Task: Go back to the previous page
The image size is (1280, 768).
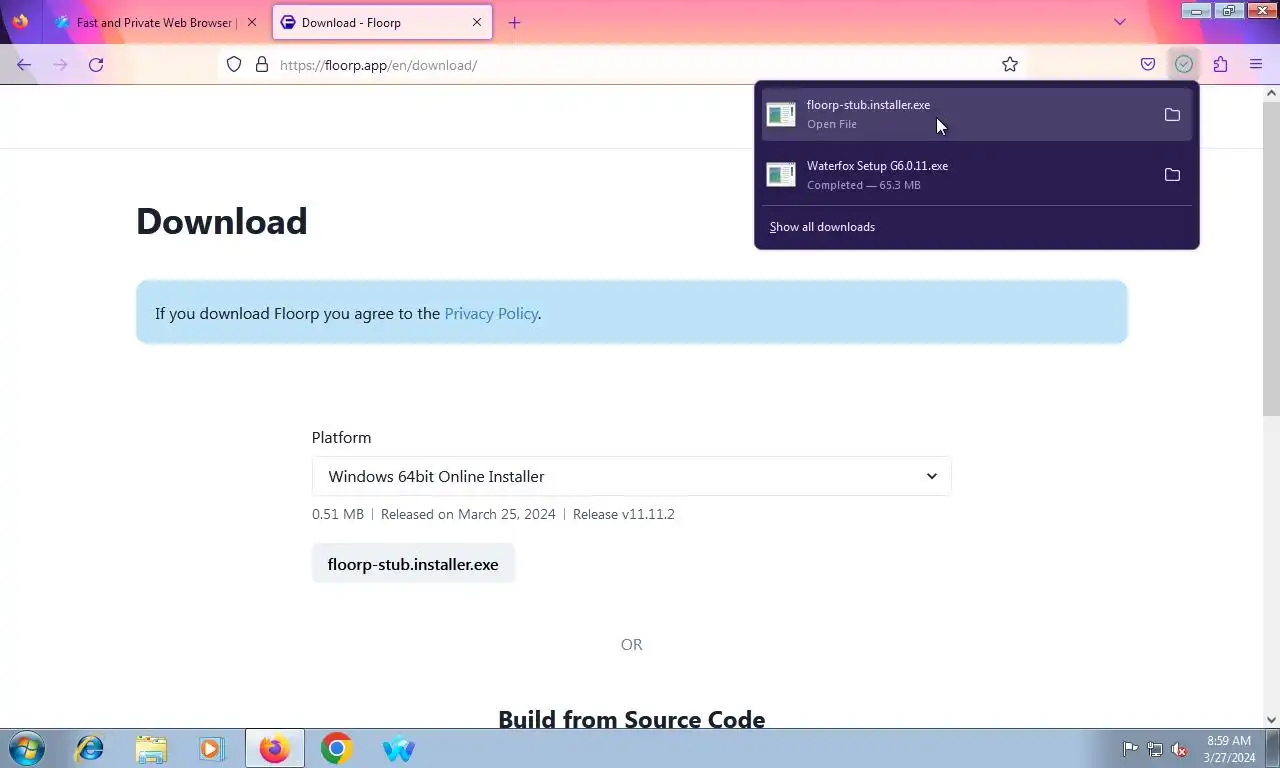Action: (x=24, y=65)
